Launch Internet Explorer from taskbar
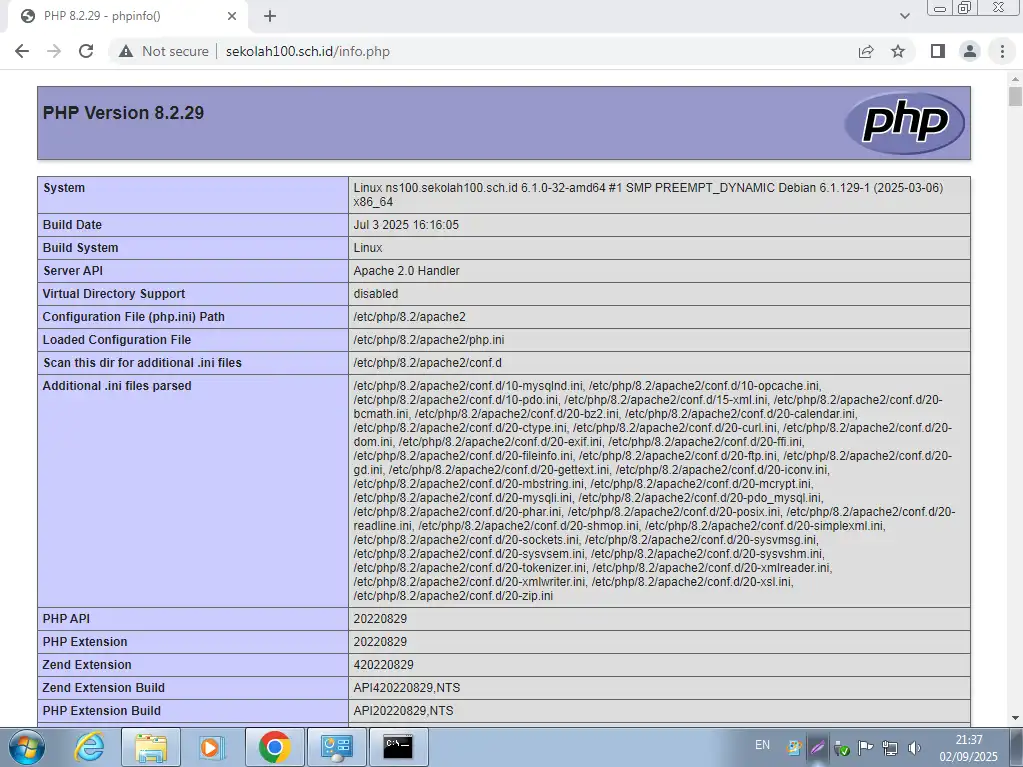Viewport: 1023px width, 767px height. (x=89, y=747)
